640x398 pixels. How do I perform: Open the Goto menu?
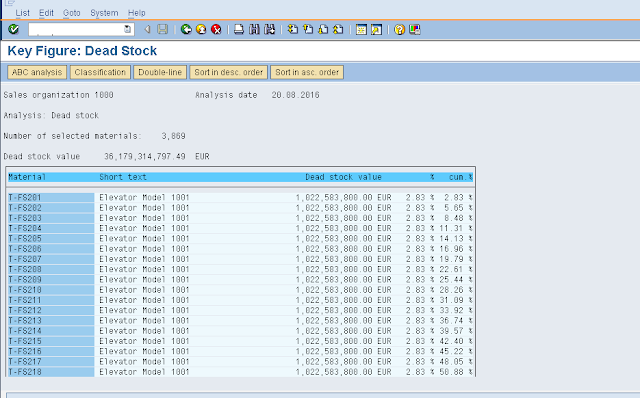tap(71, 13)
